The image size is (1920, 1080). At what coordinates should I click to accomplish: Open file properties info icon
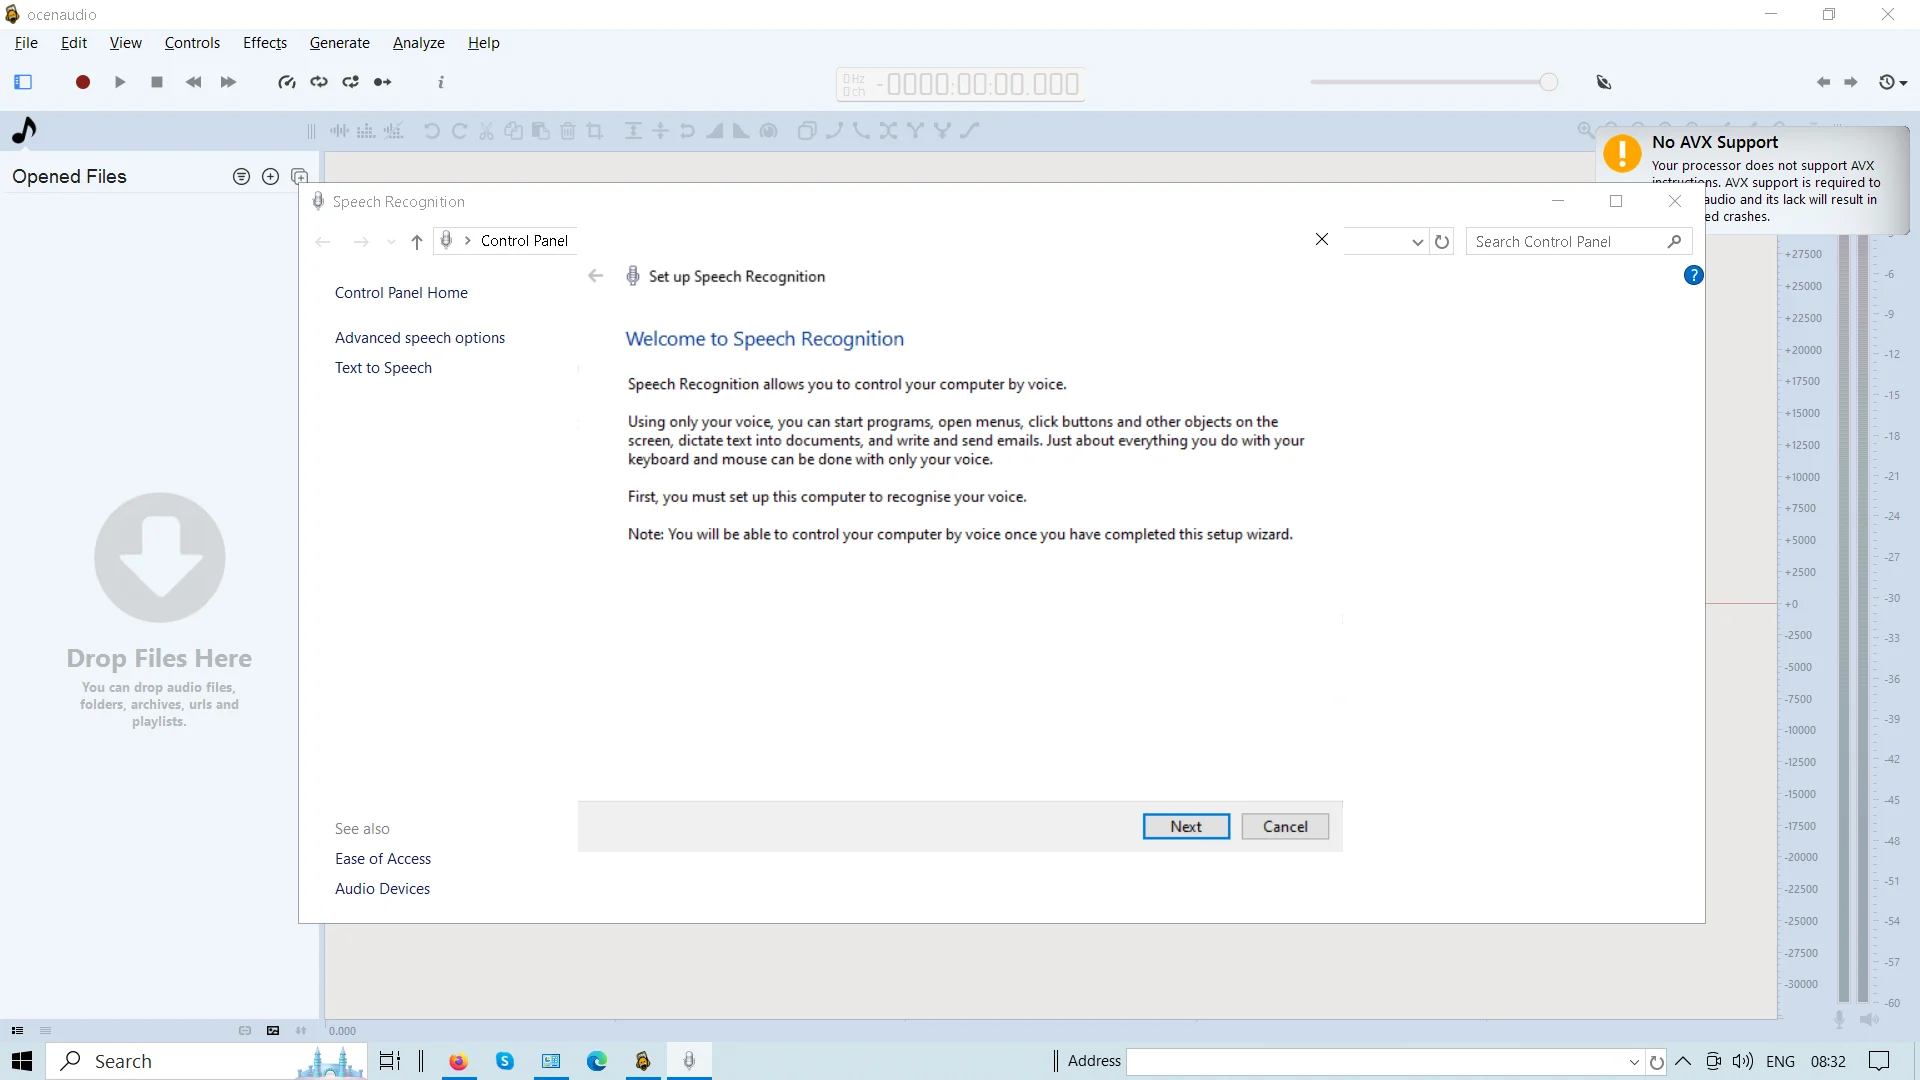coord(441,82)
